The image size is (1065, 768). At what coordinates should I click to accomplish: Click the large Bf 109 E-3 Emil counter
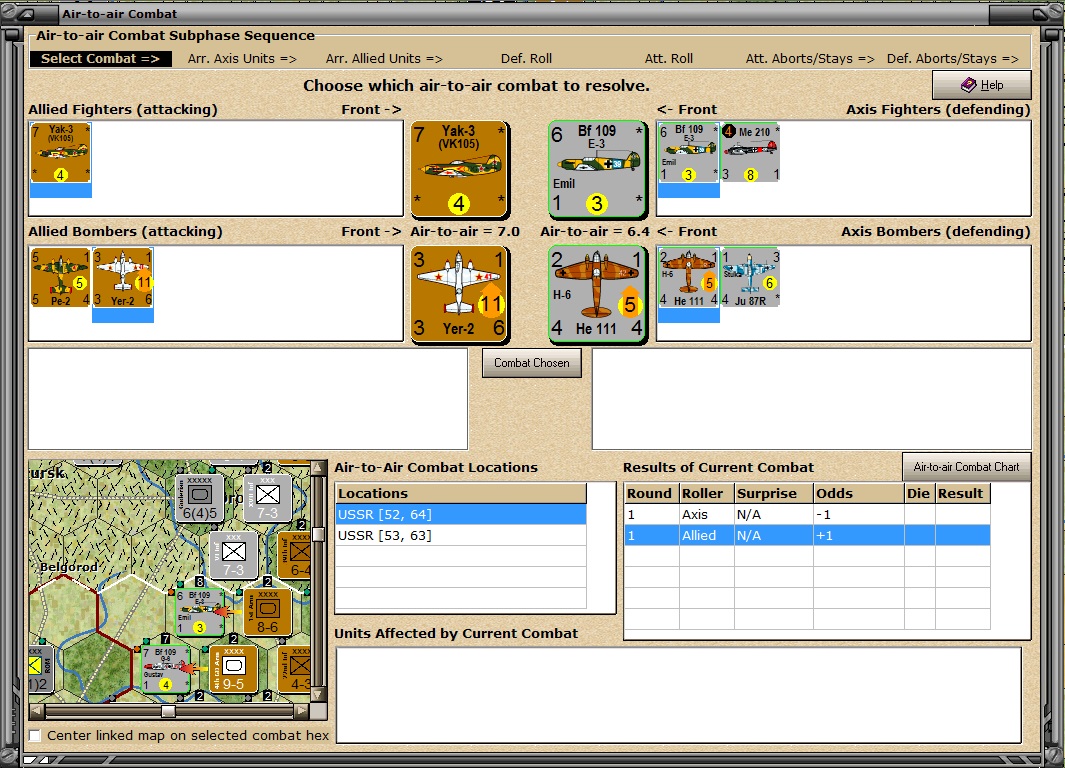pos(597,169)
